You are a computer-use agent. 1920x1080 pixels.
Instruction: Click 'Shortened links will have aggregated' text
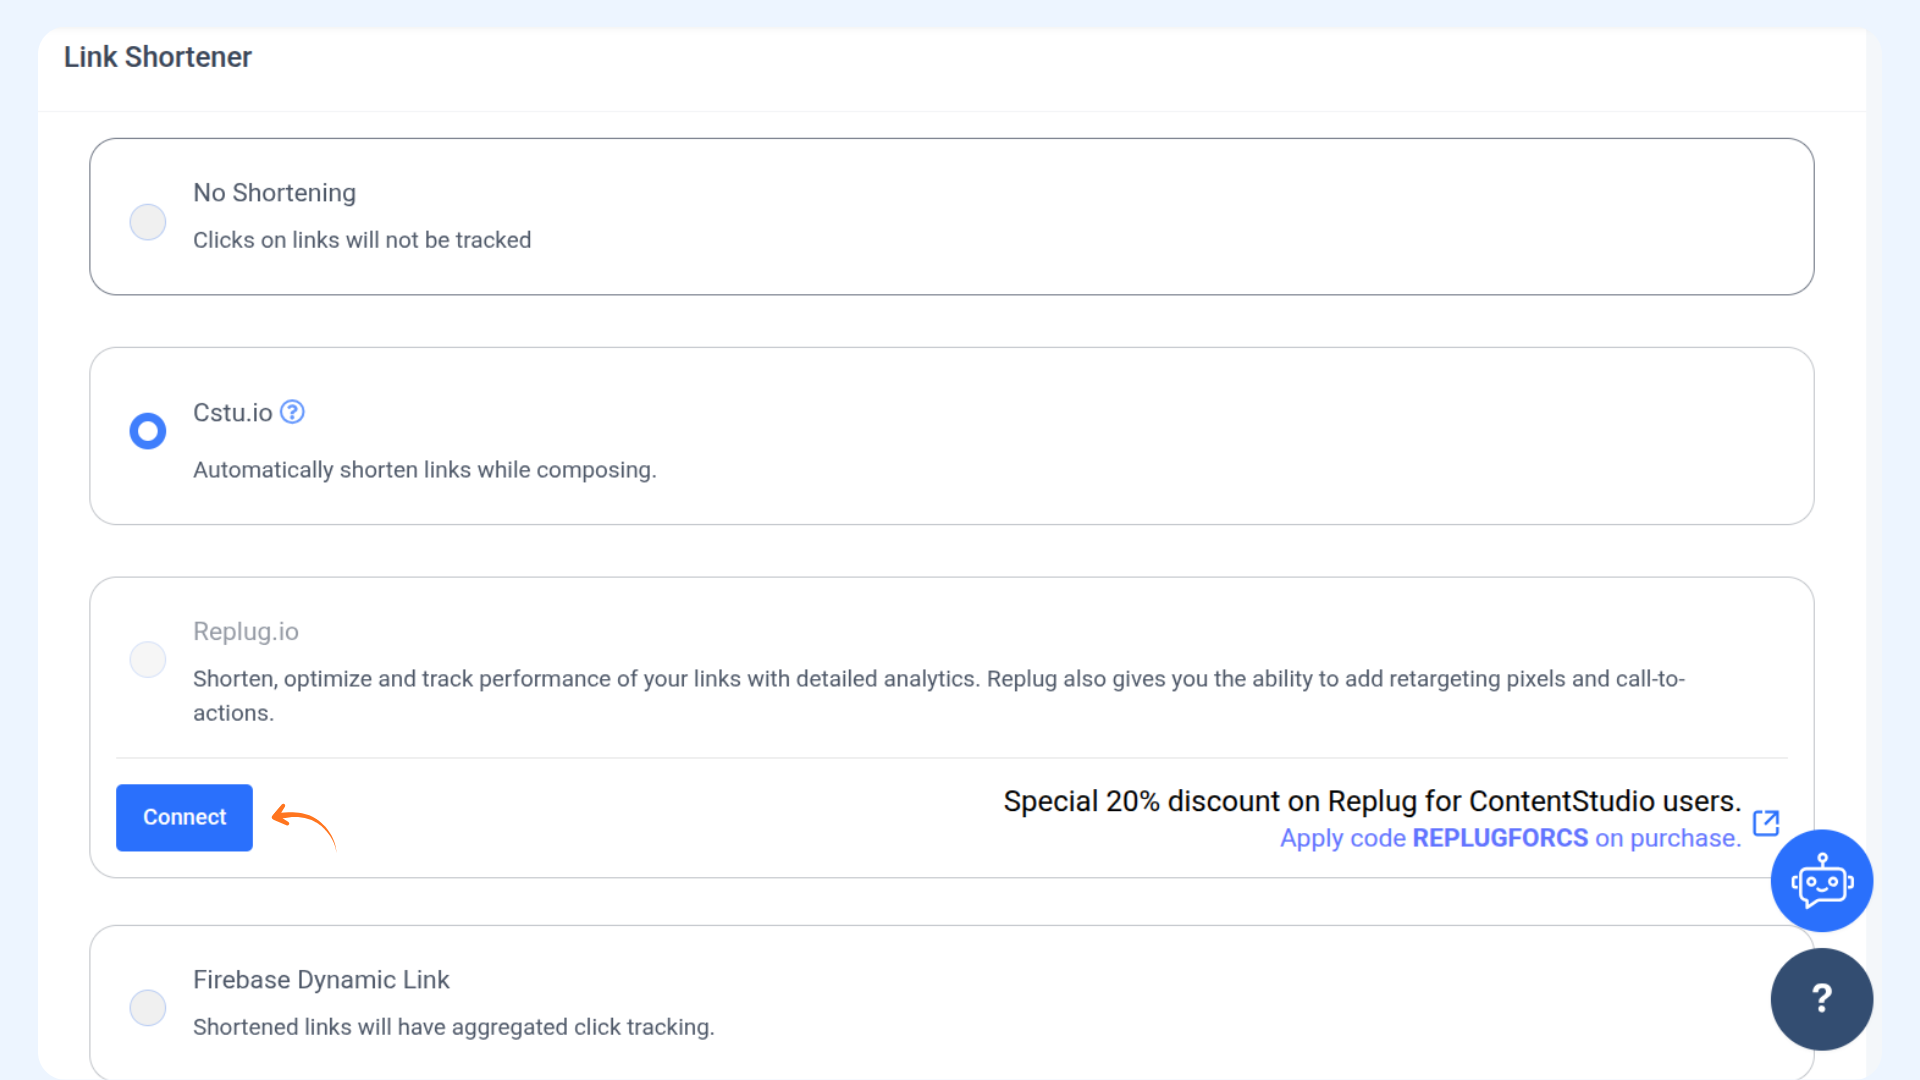tap(453, 1027)
